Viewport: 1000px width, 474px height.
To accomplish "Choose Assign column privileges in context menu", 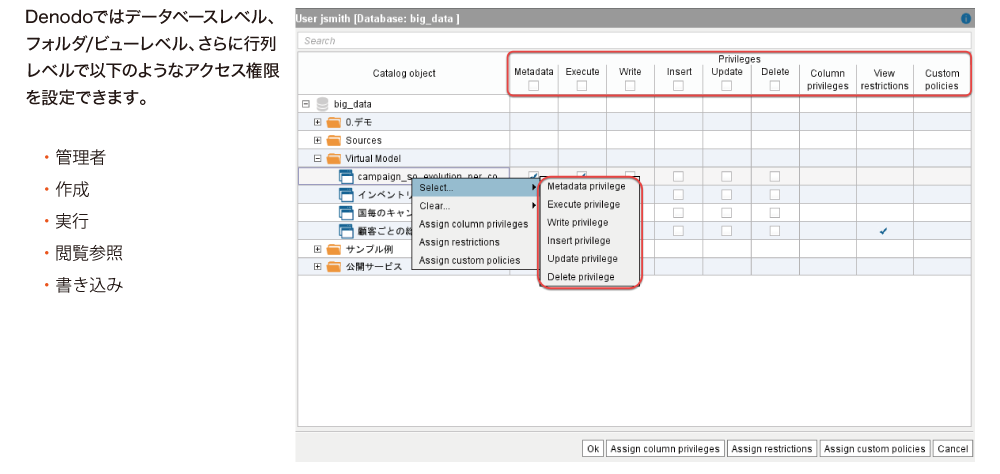I will (476, 224).
